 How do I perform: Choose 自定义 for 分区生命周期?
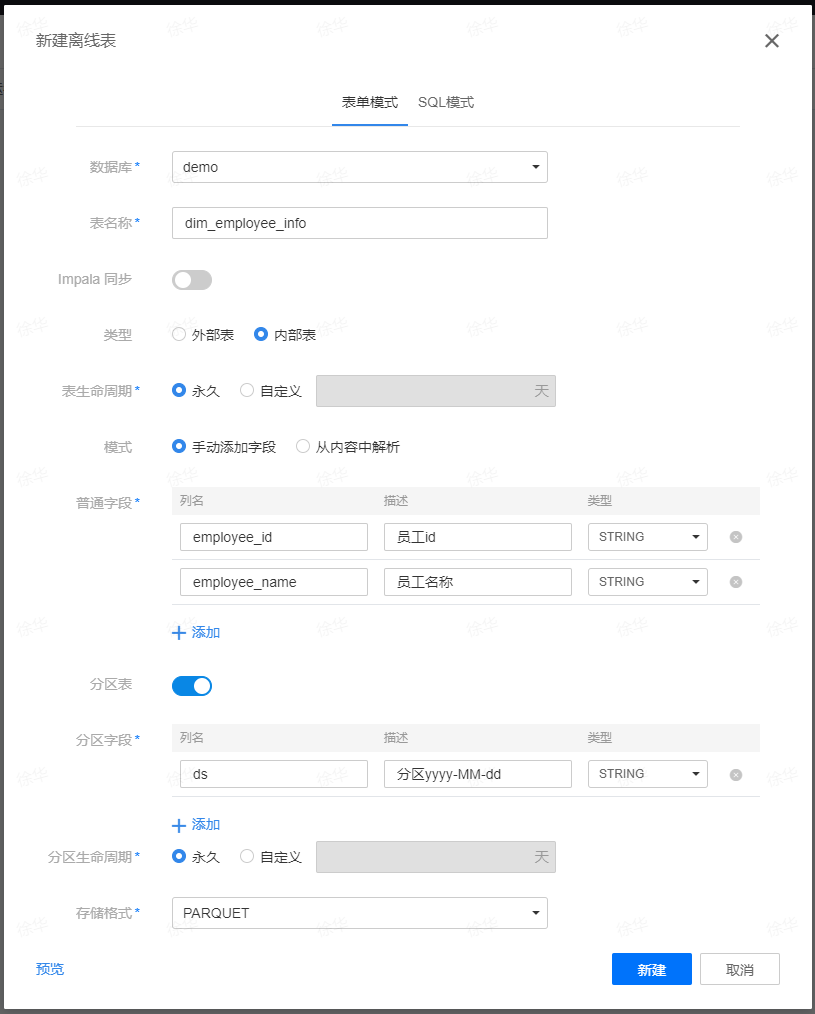pyautogui.click(x=271, y=857)
